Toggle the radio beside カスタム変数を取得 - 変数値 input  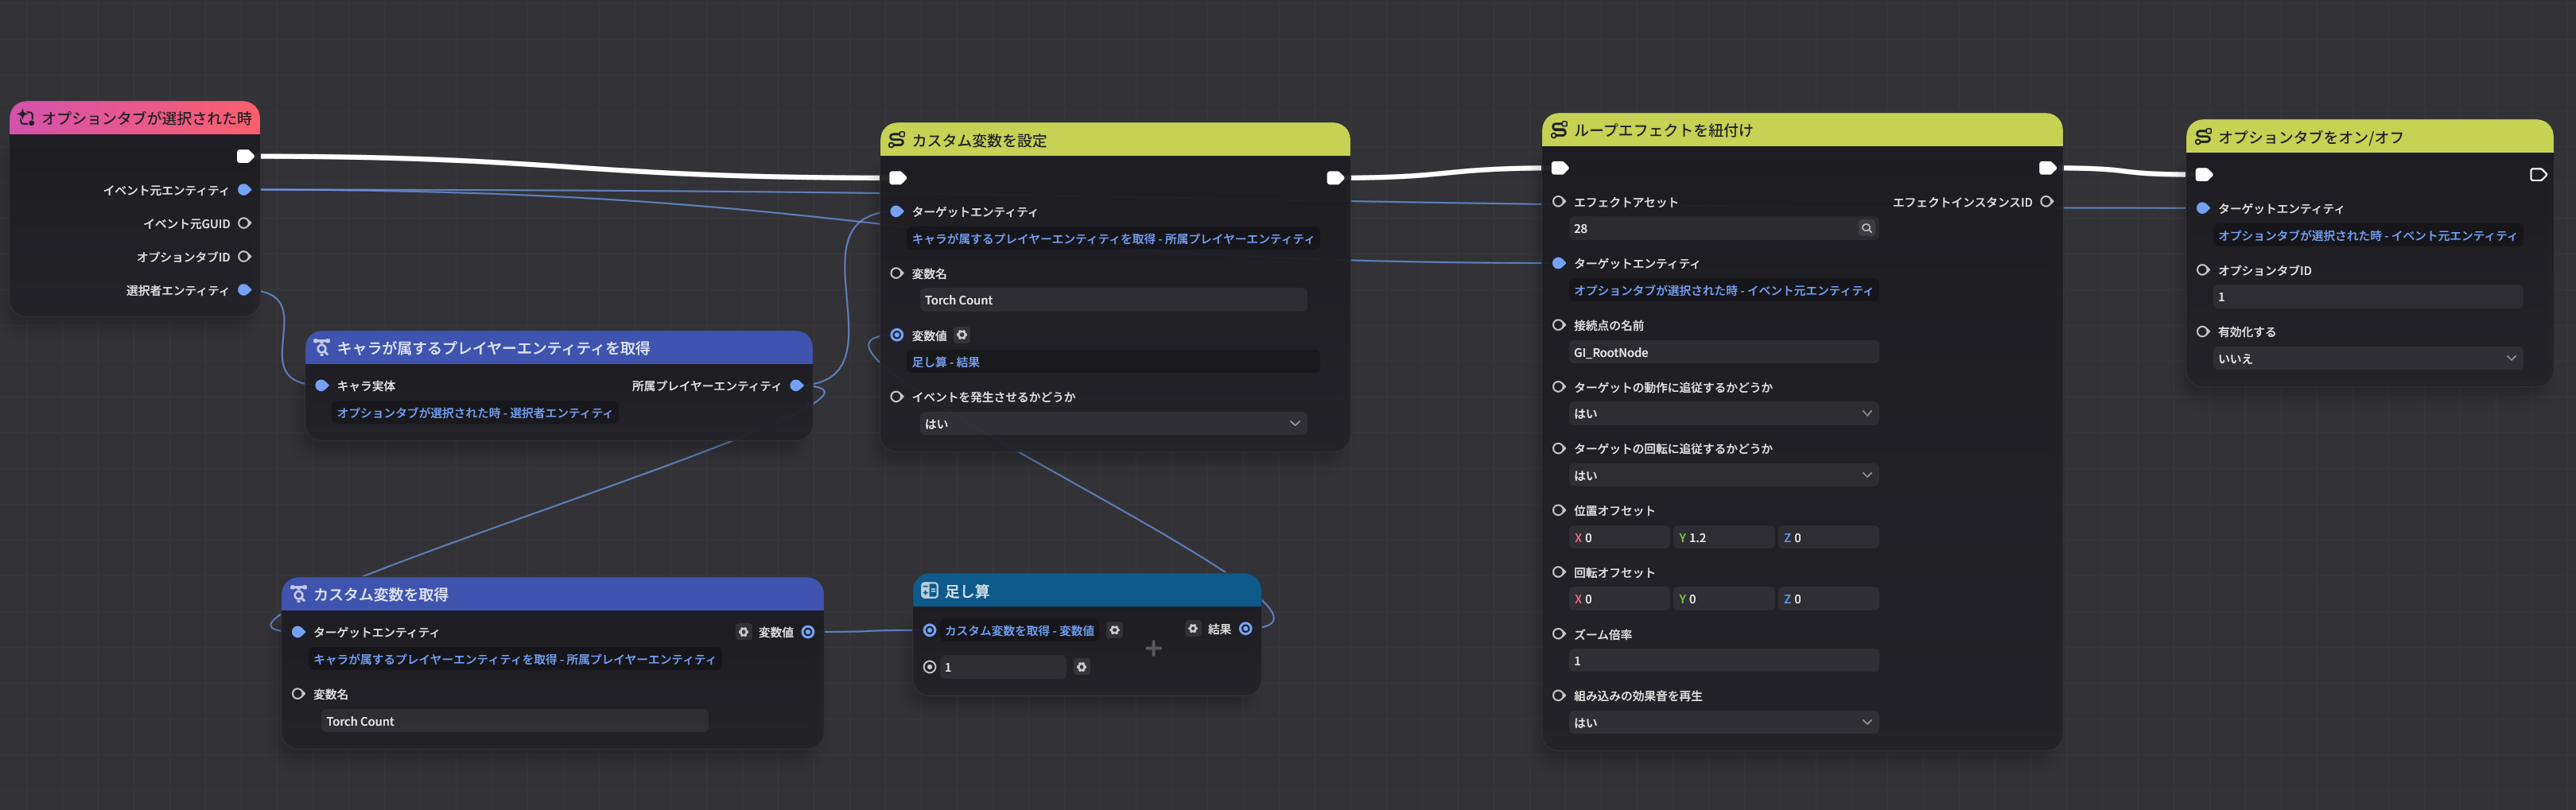931,630
